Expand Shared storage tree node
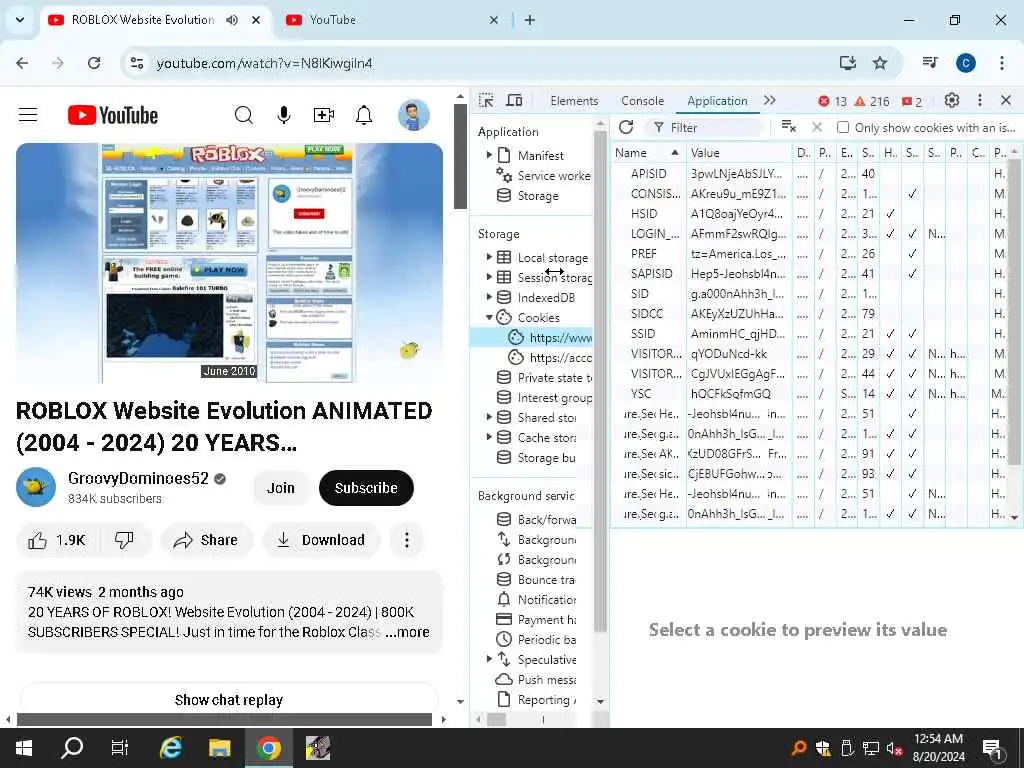Screen dimensions: 1024x768 point(489,417)
